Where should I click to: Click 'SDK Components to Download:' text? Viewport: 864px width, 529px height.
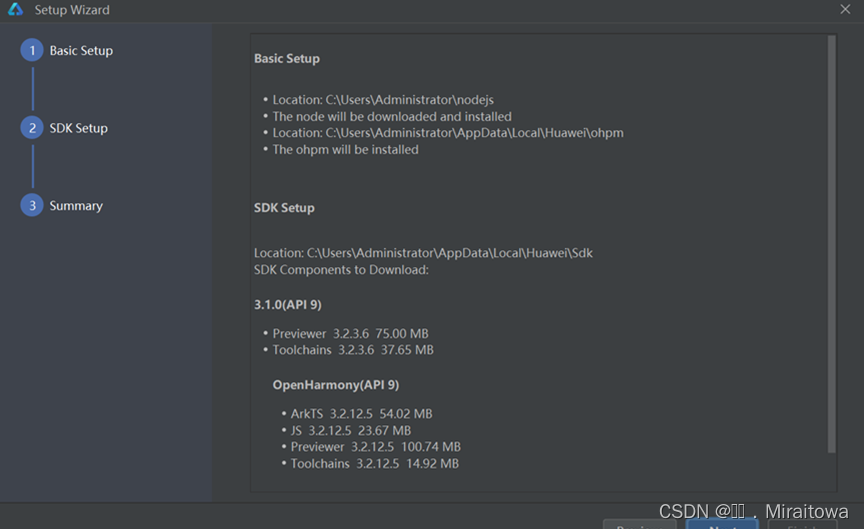point(341,269)
